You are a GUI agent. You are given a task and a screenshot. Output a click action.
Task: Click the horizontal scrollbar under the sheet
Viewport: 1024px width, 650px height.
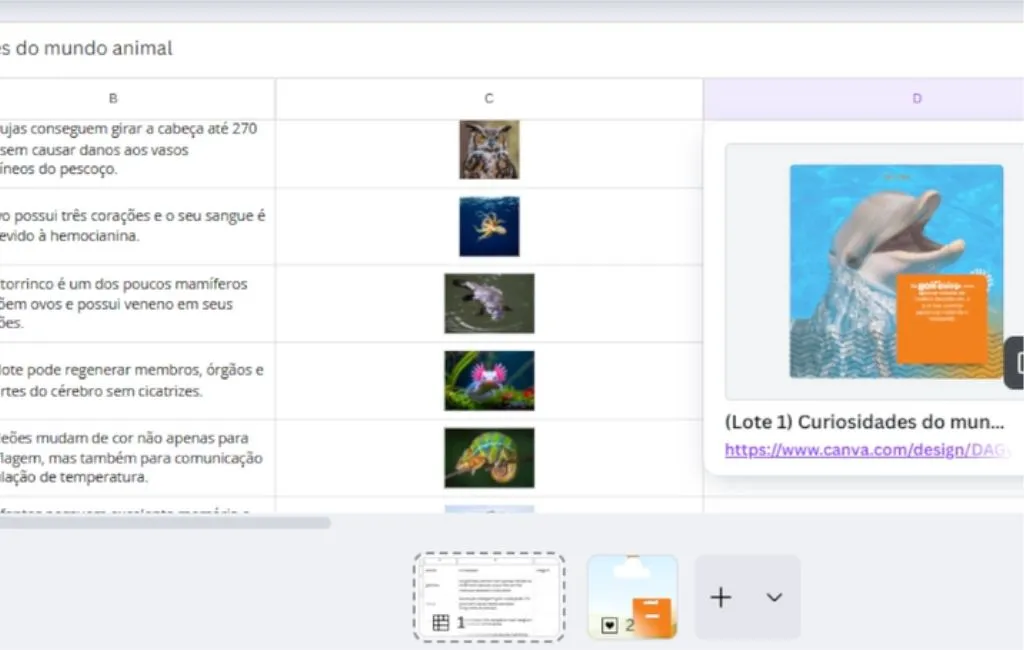pyautogui.click(x=165, y=522)
